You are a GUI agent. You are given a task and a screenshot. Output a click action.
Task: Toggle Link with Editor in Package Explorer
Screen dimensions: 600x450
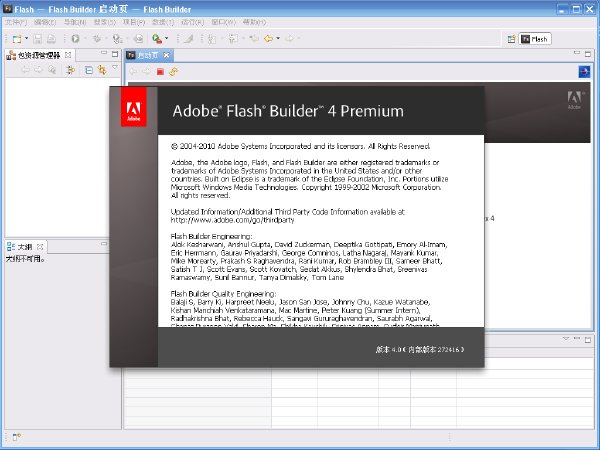[x=102, y=70]
